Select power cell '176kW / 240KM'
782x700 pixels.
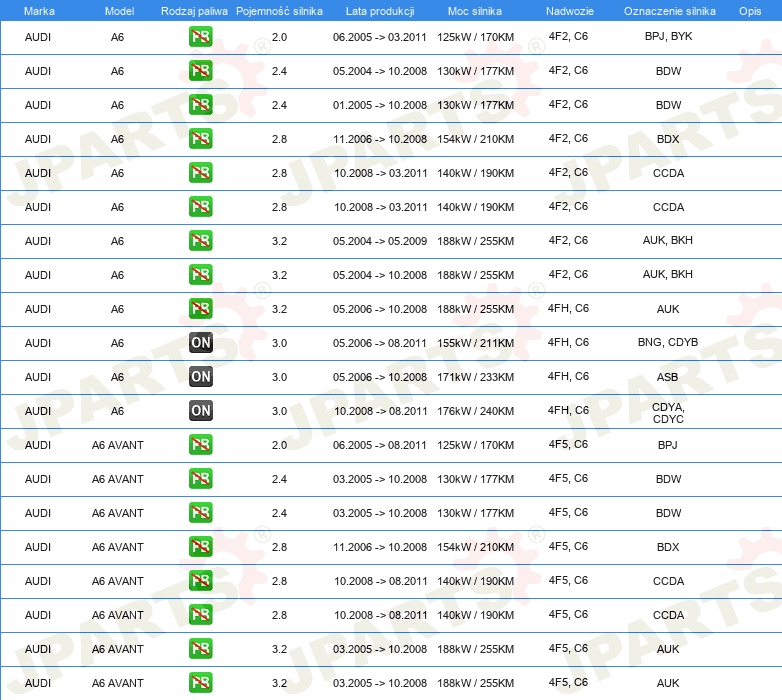tap(475, 411)
